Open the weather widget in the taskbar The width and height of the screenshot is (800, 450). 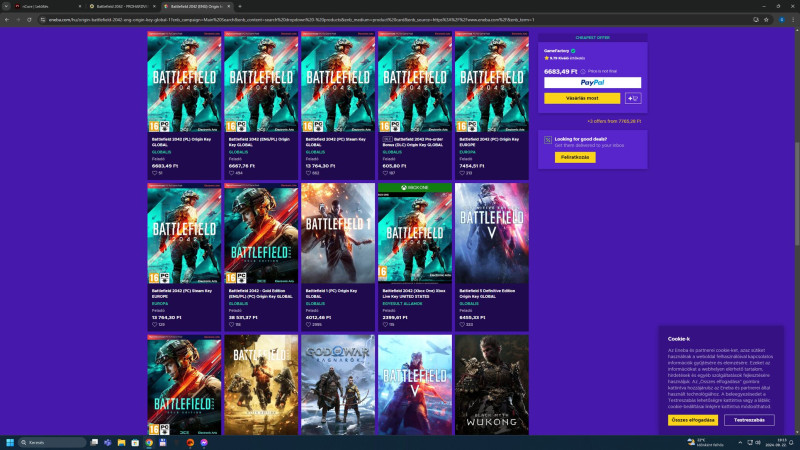coord(705,442)
